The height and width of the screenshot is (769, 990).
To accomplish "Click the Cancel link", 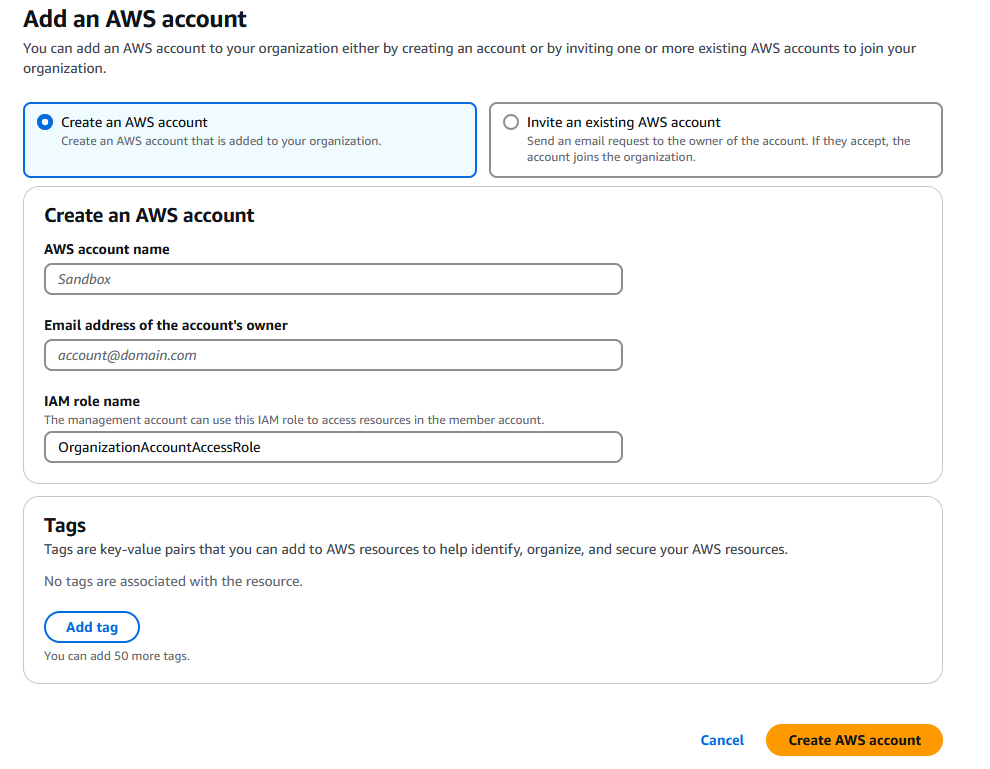I will click(722, 740).
